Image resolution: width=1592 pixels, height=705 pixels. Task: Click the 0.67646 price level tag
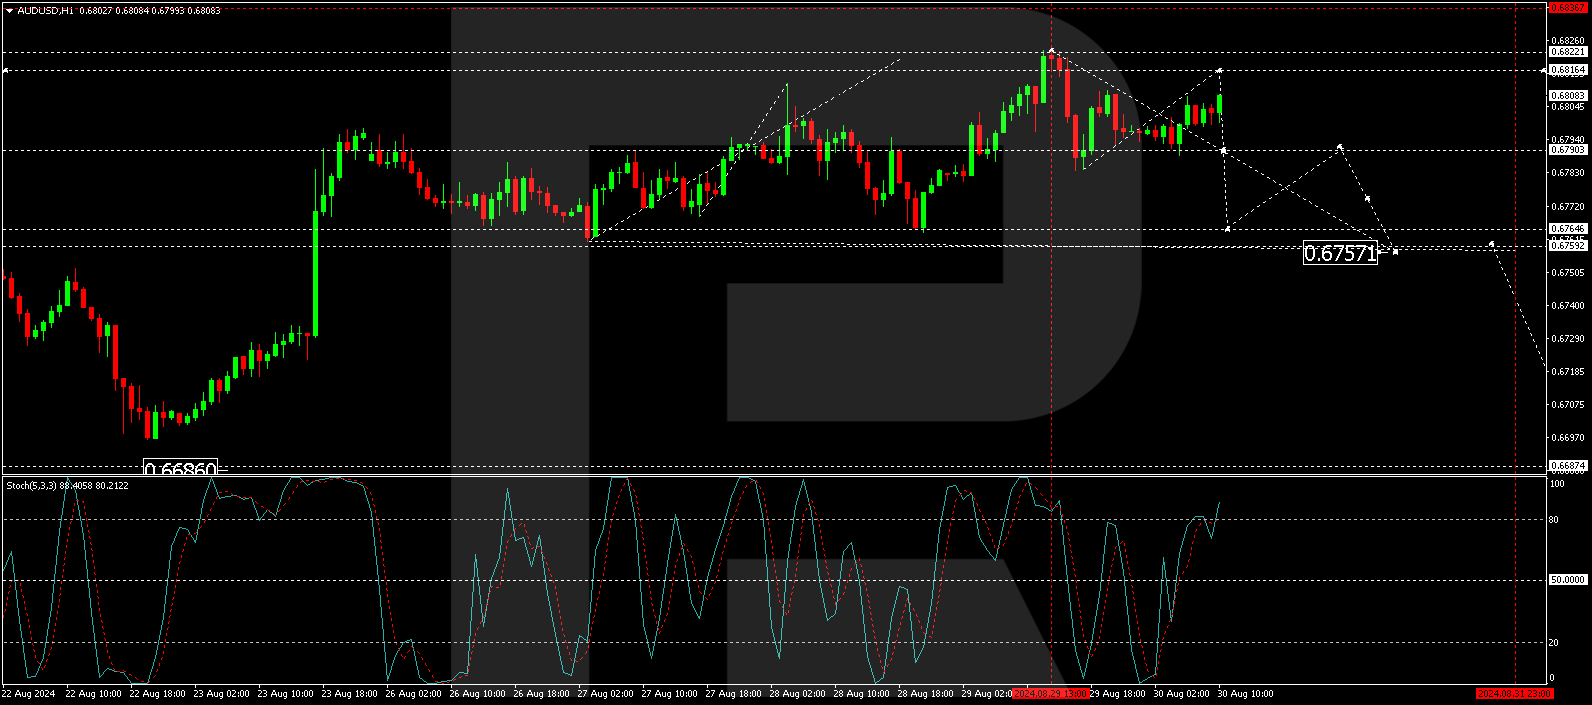tap(1568, 229)
